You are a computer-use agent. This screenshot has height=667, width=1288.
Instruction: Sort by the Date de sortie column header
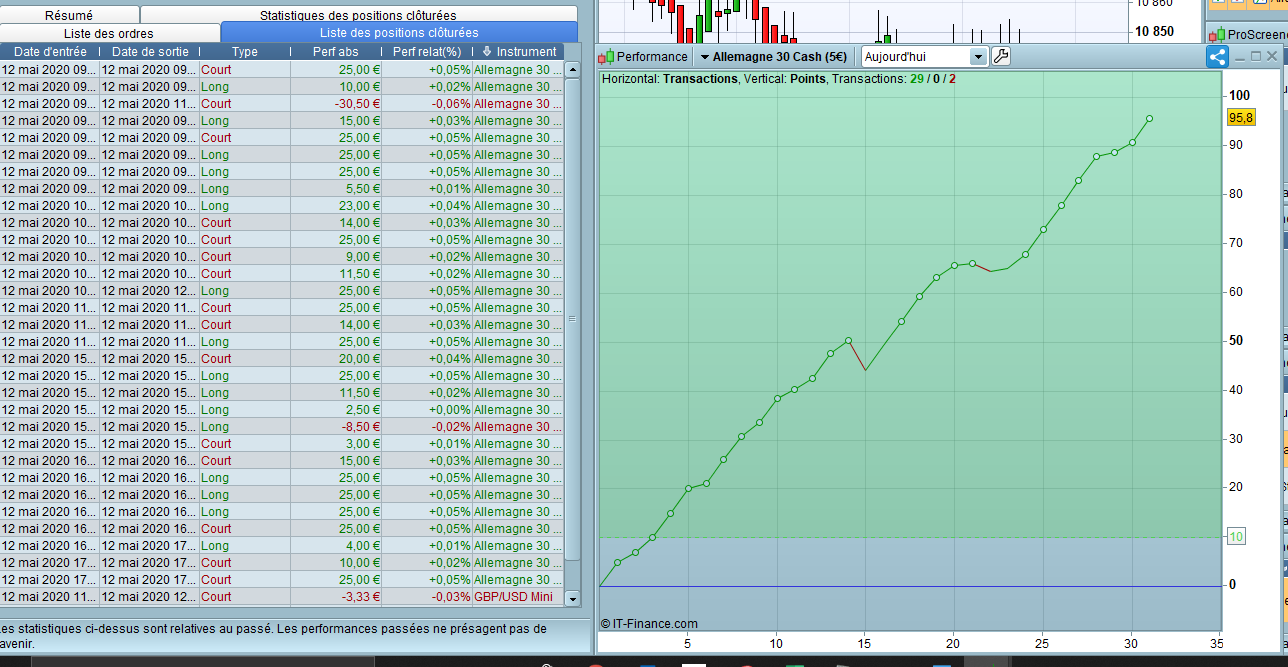149,52
